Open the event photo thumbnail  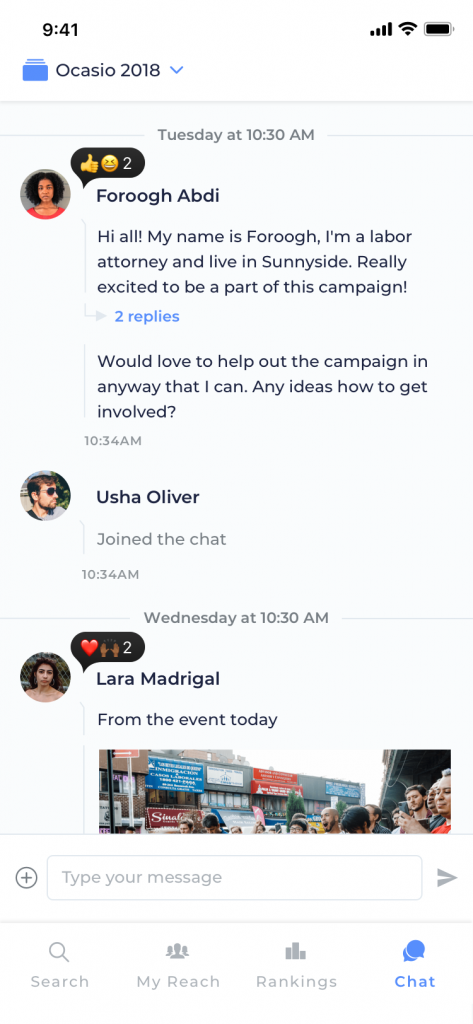pyautogui.click(x=275, y=792)
